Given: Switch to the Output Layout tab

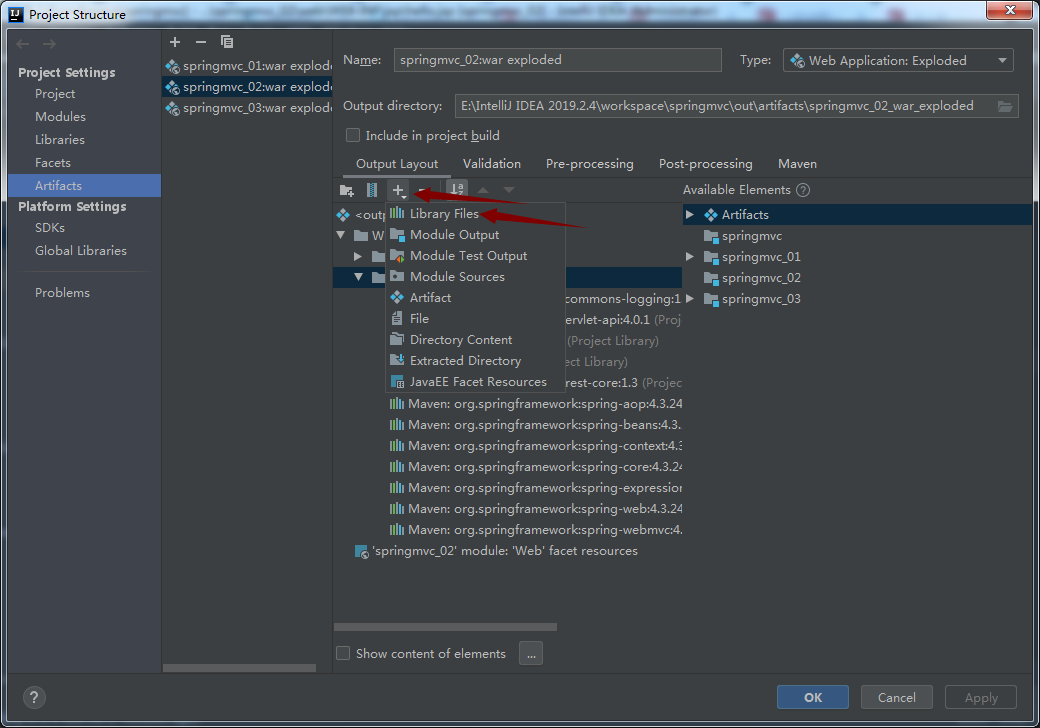Looking at the screenshot, I should 397,164.
